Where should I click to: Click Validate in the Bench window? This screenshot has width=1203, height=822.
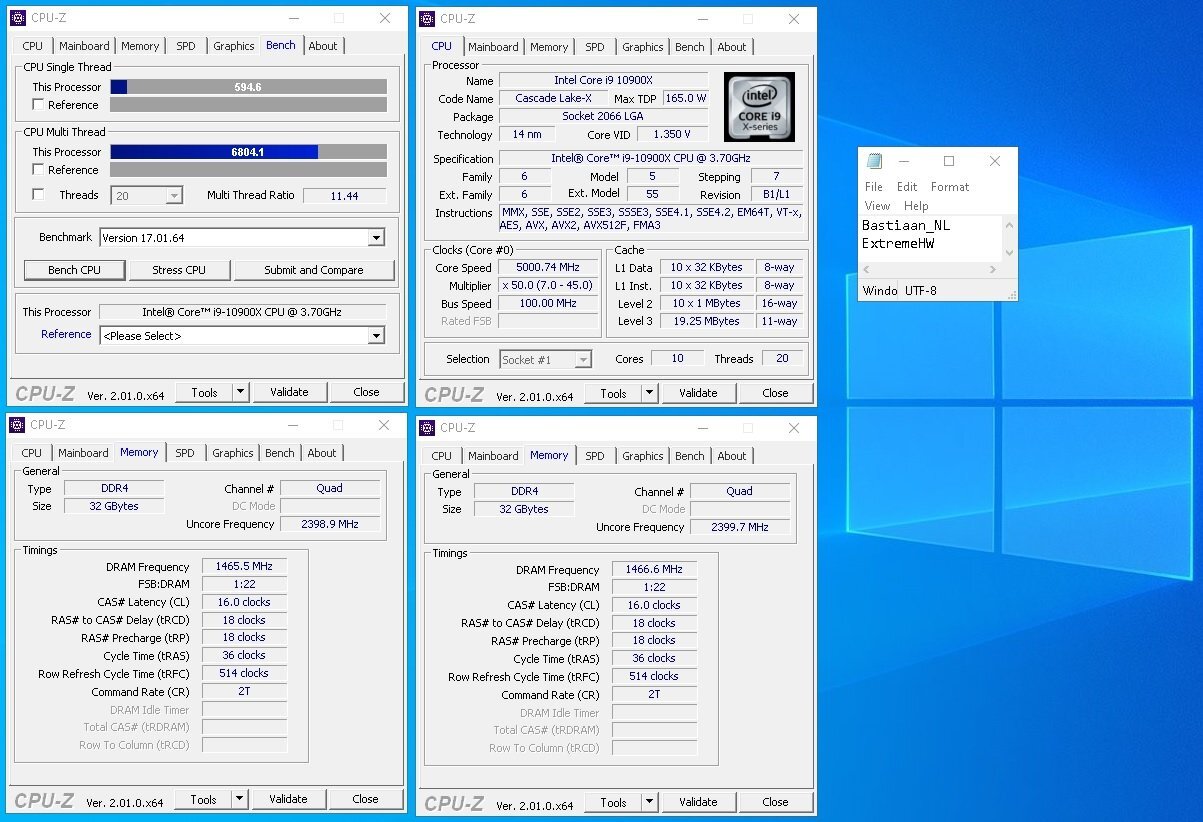coord(289,392)
